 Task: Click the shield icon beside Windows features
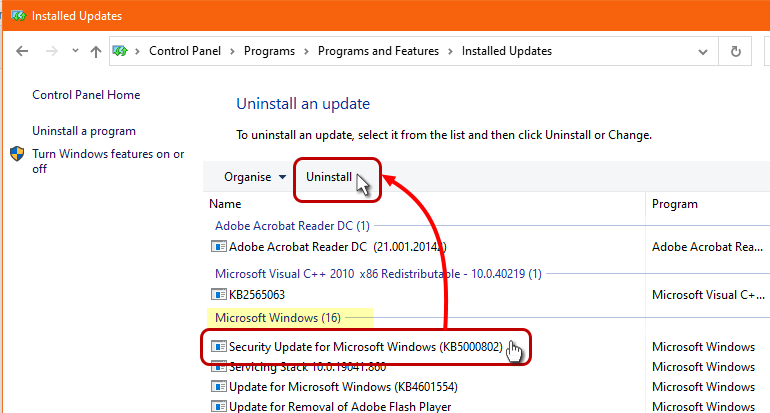pos(17,154)
